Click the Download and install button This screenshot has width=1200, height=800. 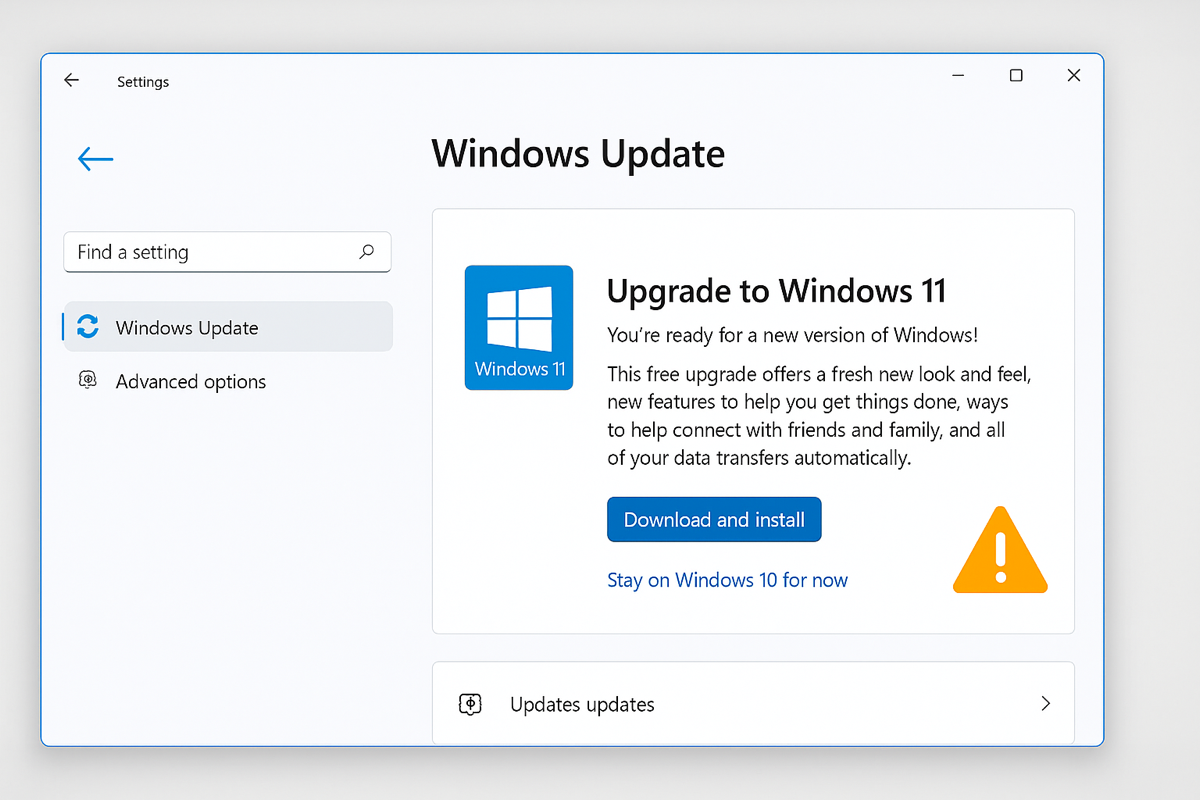(x=714, y=520)
